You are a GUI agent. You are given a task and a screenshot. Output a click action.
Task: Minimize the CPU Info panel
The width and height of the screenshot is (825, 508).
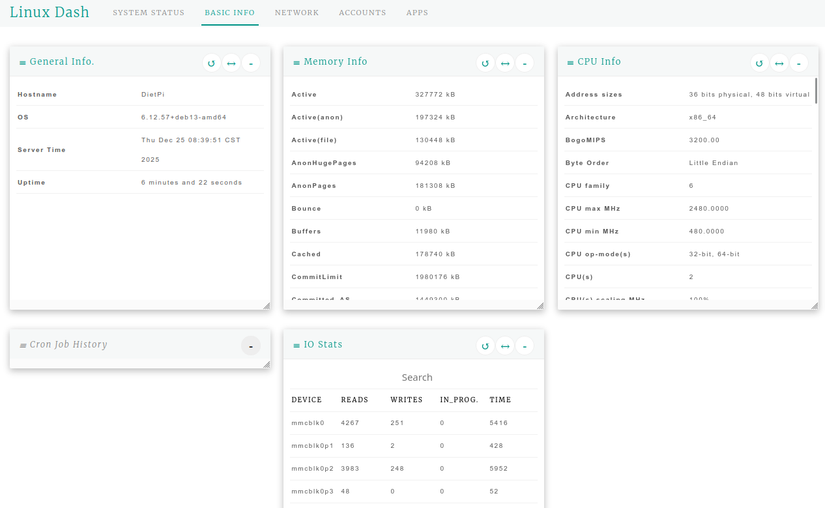[799, 63]
